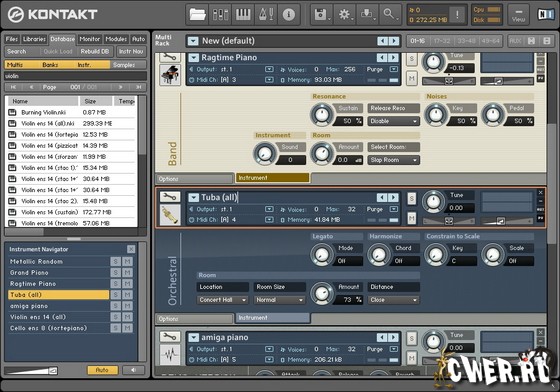Screen dimensions: 560x392
Task: Open the master metronome icon
Action: click(266, 15)
